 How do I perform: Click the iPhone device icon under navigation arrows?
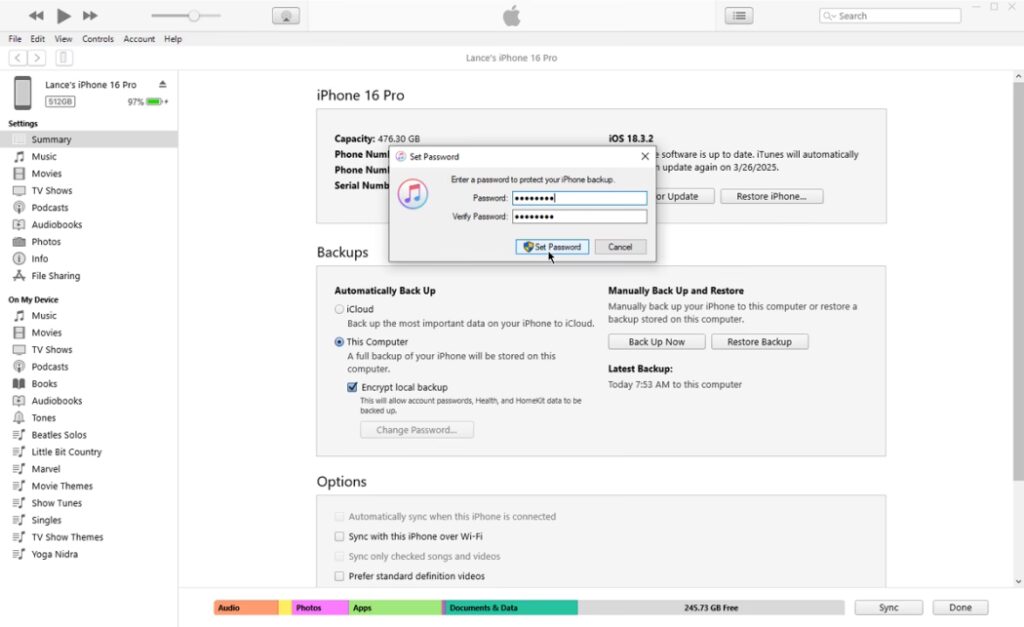click(64, 58)
